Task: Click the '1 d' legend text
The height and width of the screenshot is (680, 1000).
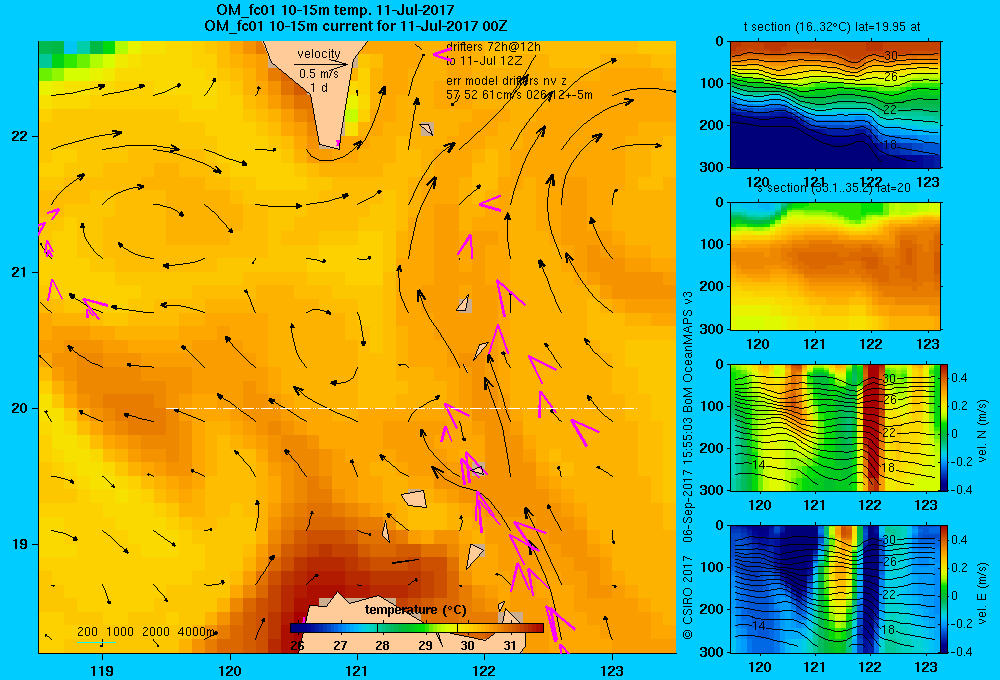Action: click(x=319, y=88)
